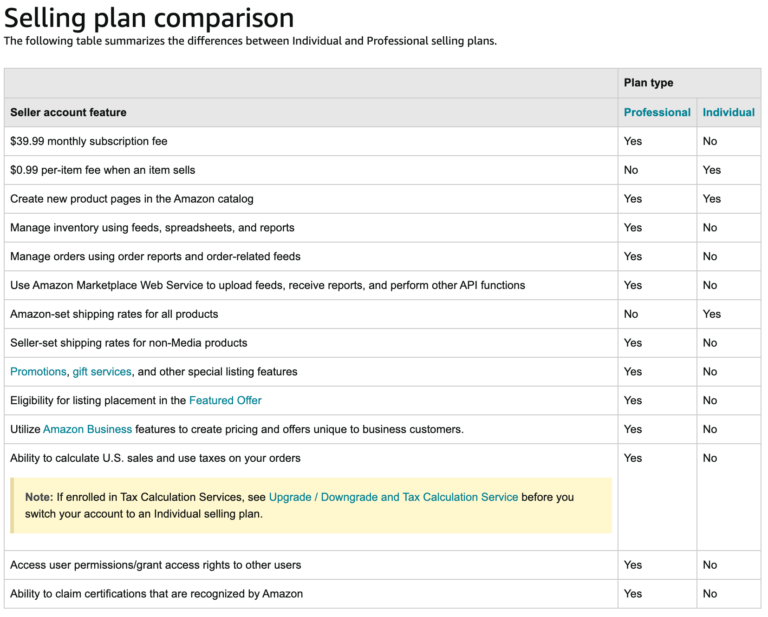This screenshot has height=617, width=768.
Task: Click the gift services link
Action: coord(102,372)
